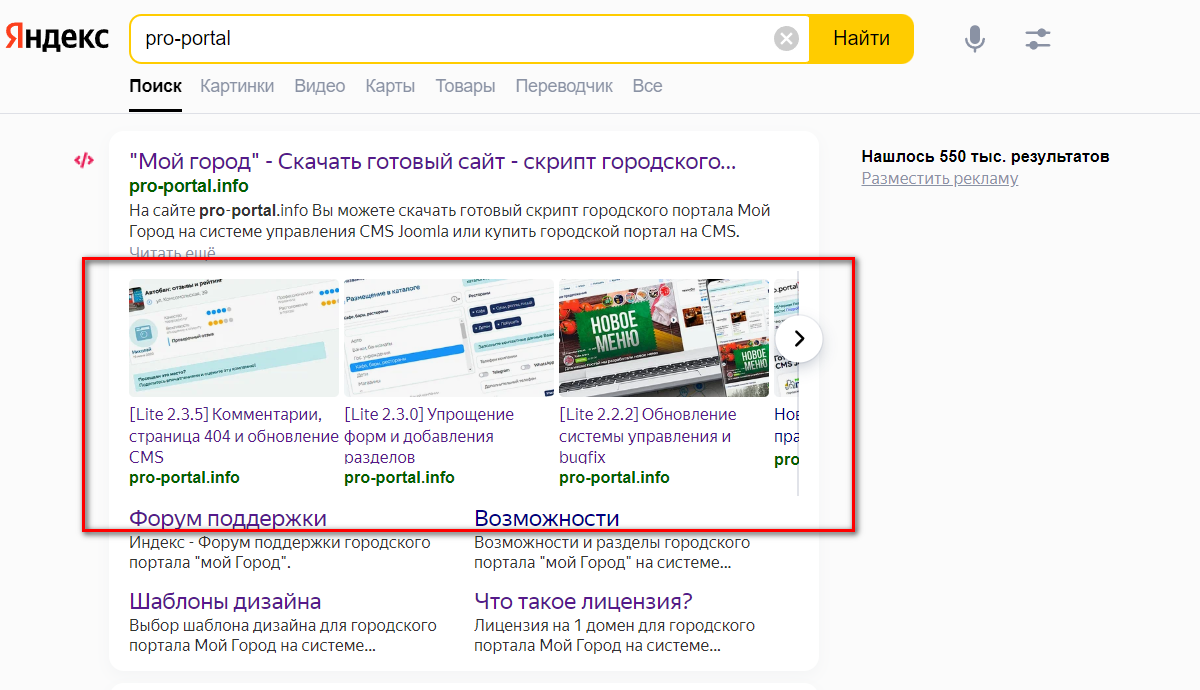Click pro-portal site favicon icon
This screenshot has height=690, width=1200.
point(84,160)
